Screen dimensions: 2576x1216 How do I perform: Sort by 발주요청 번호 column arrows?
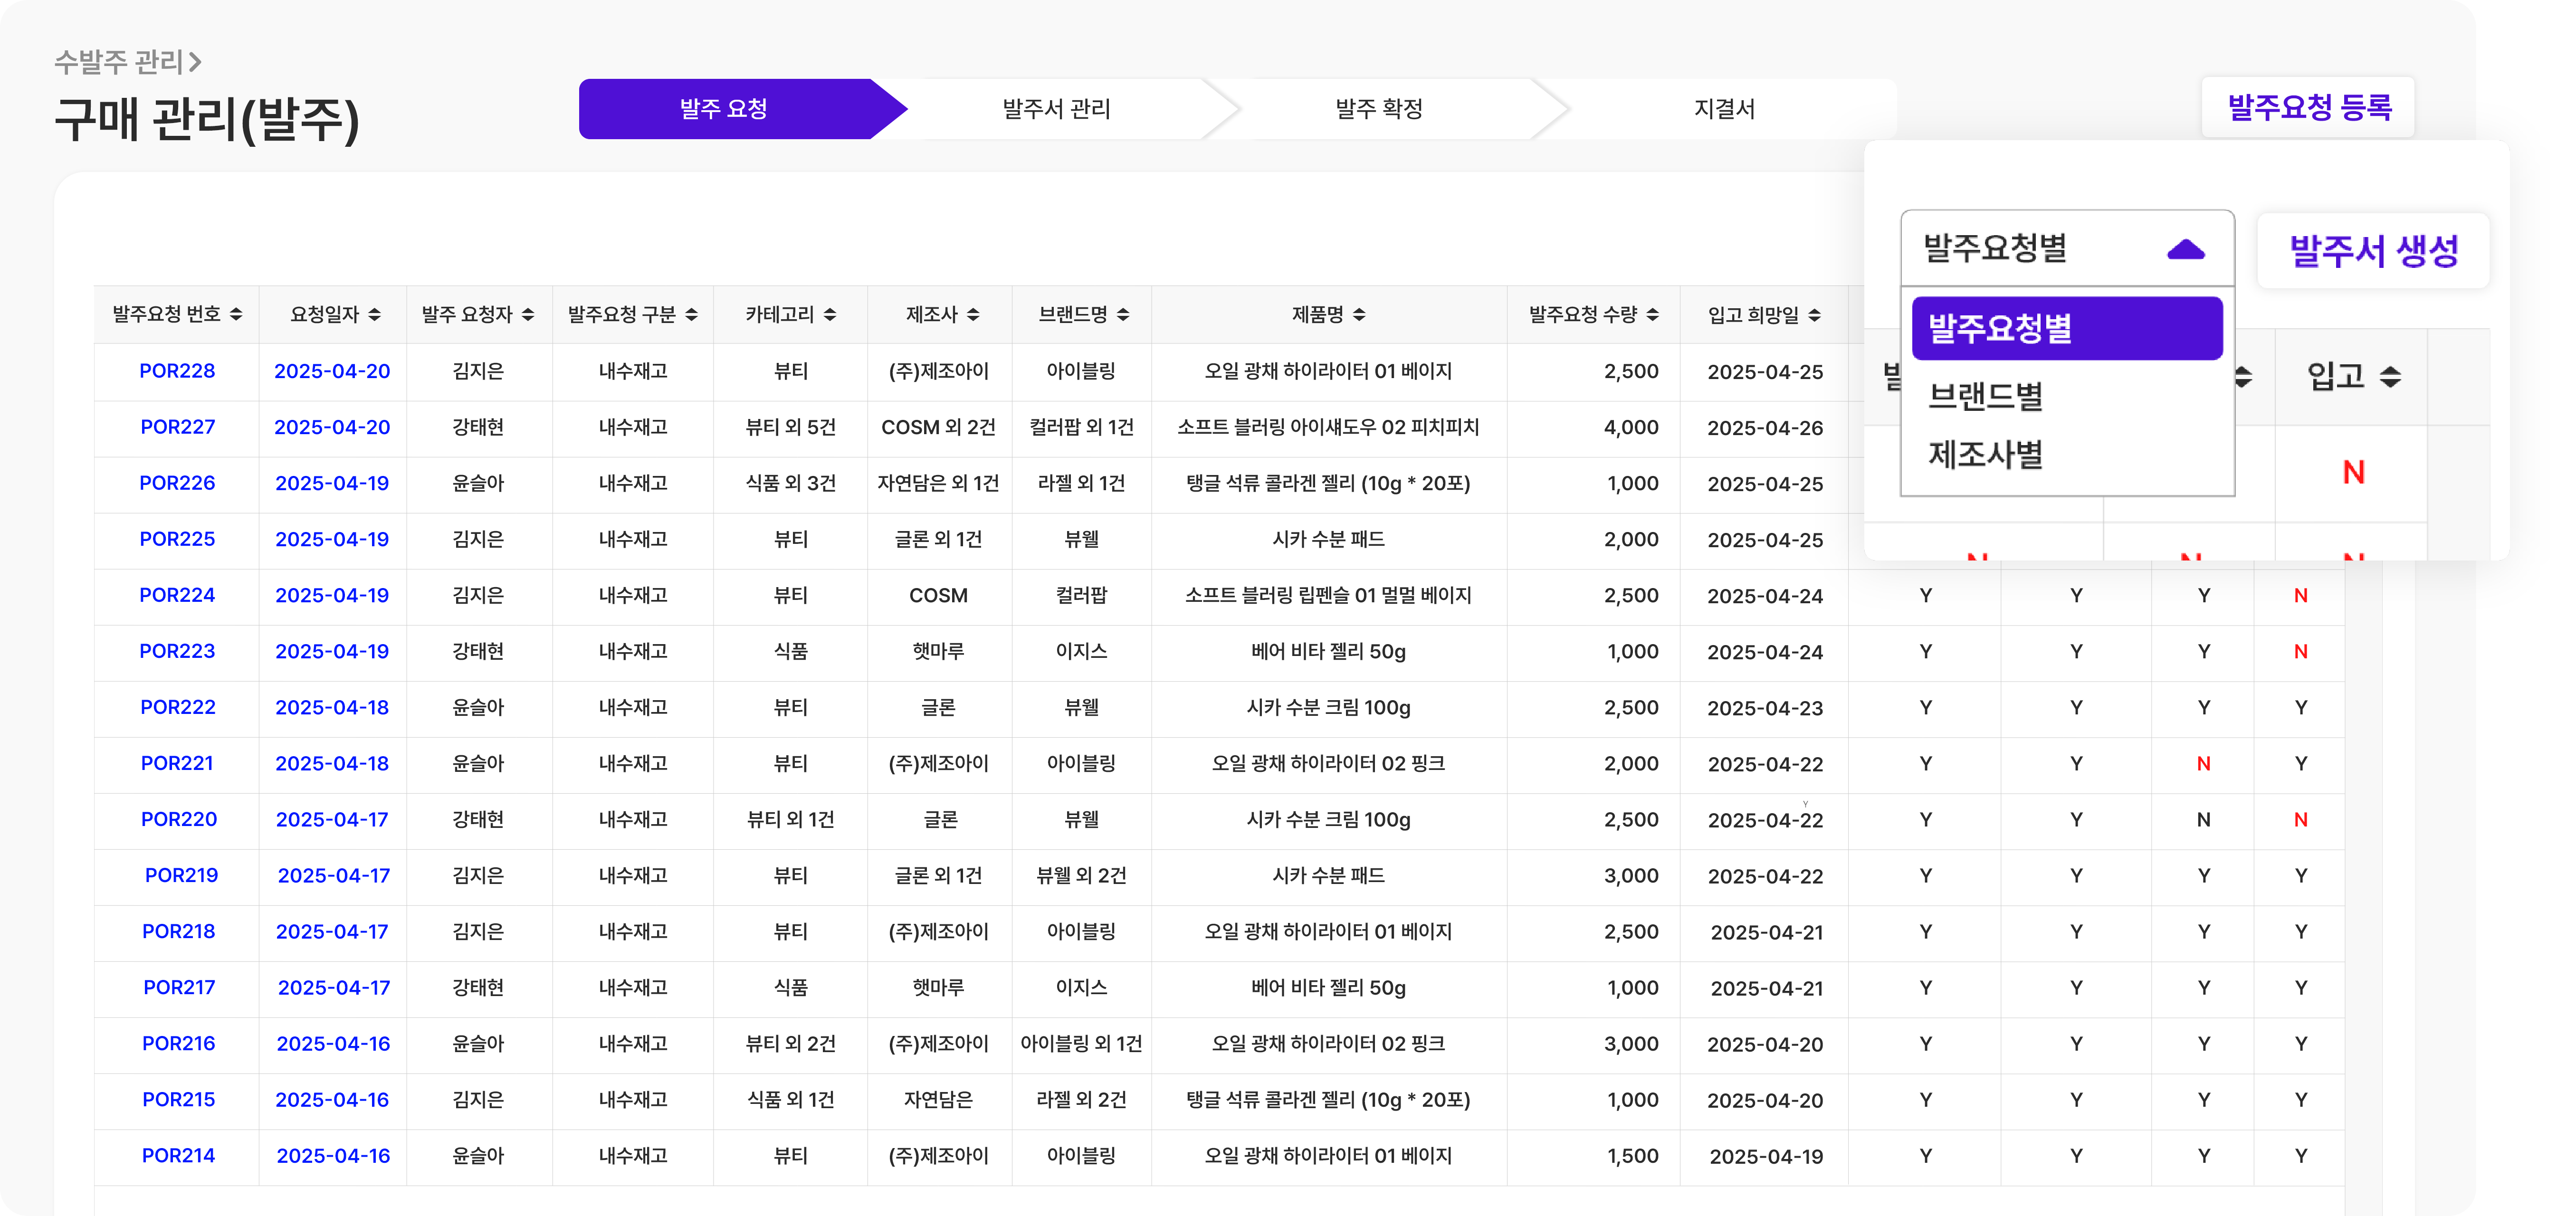[x=236, y=315]
